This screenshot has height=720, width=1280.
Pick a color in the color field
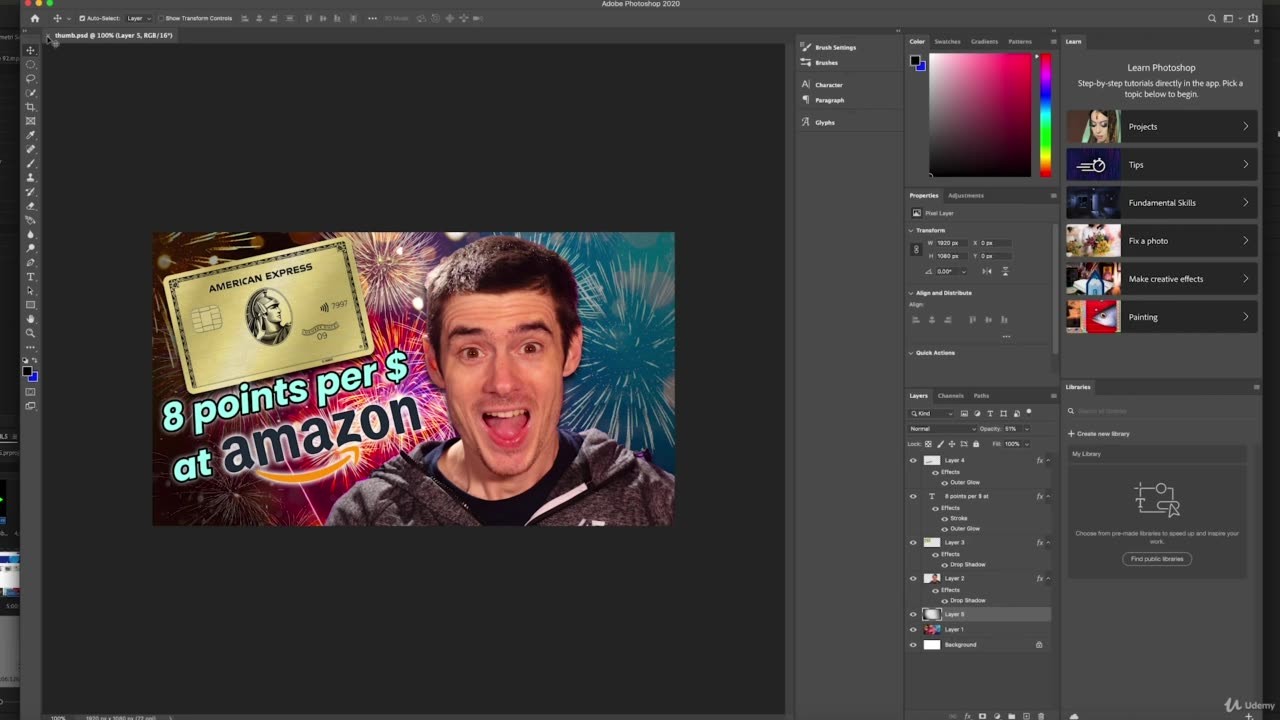tap(980, 115)
